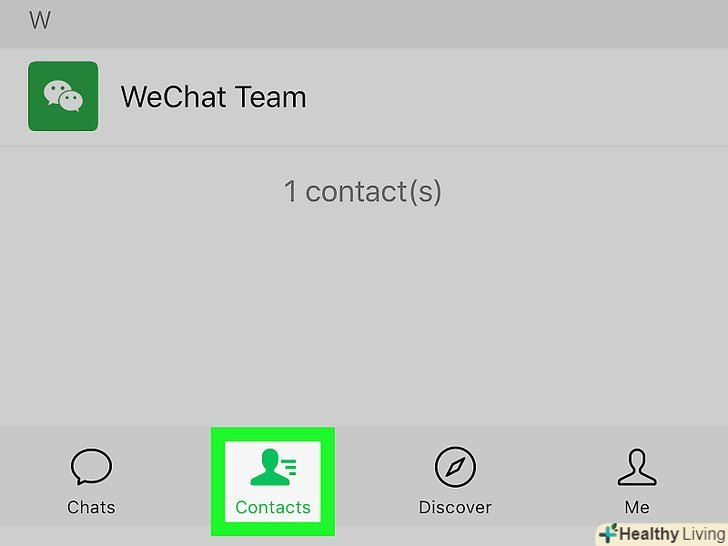
Task: Click the Healthy Living watermark logo
Action: click(x=662, y=534)
